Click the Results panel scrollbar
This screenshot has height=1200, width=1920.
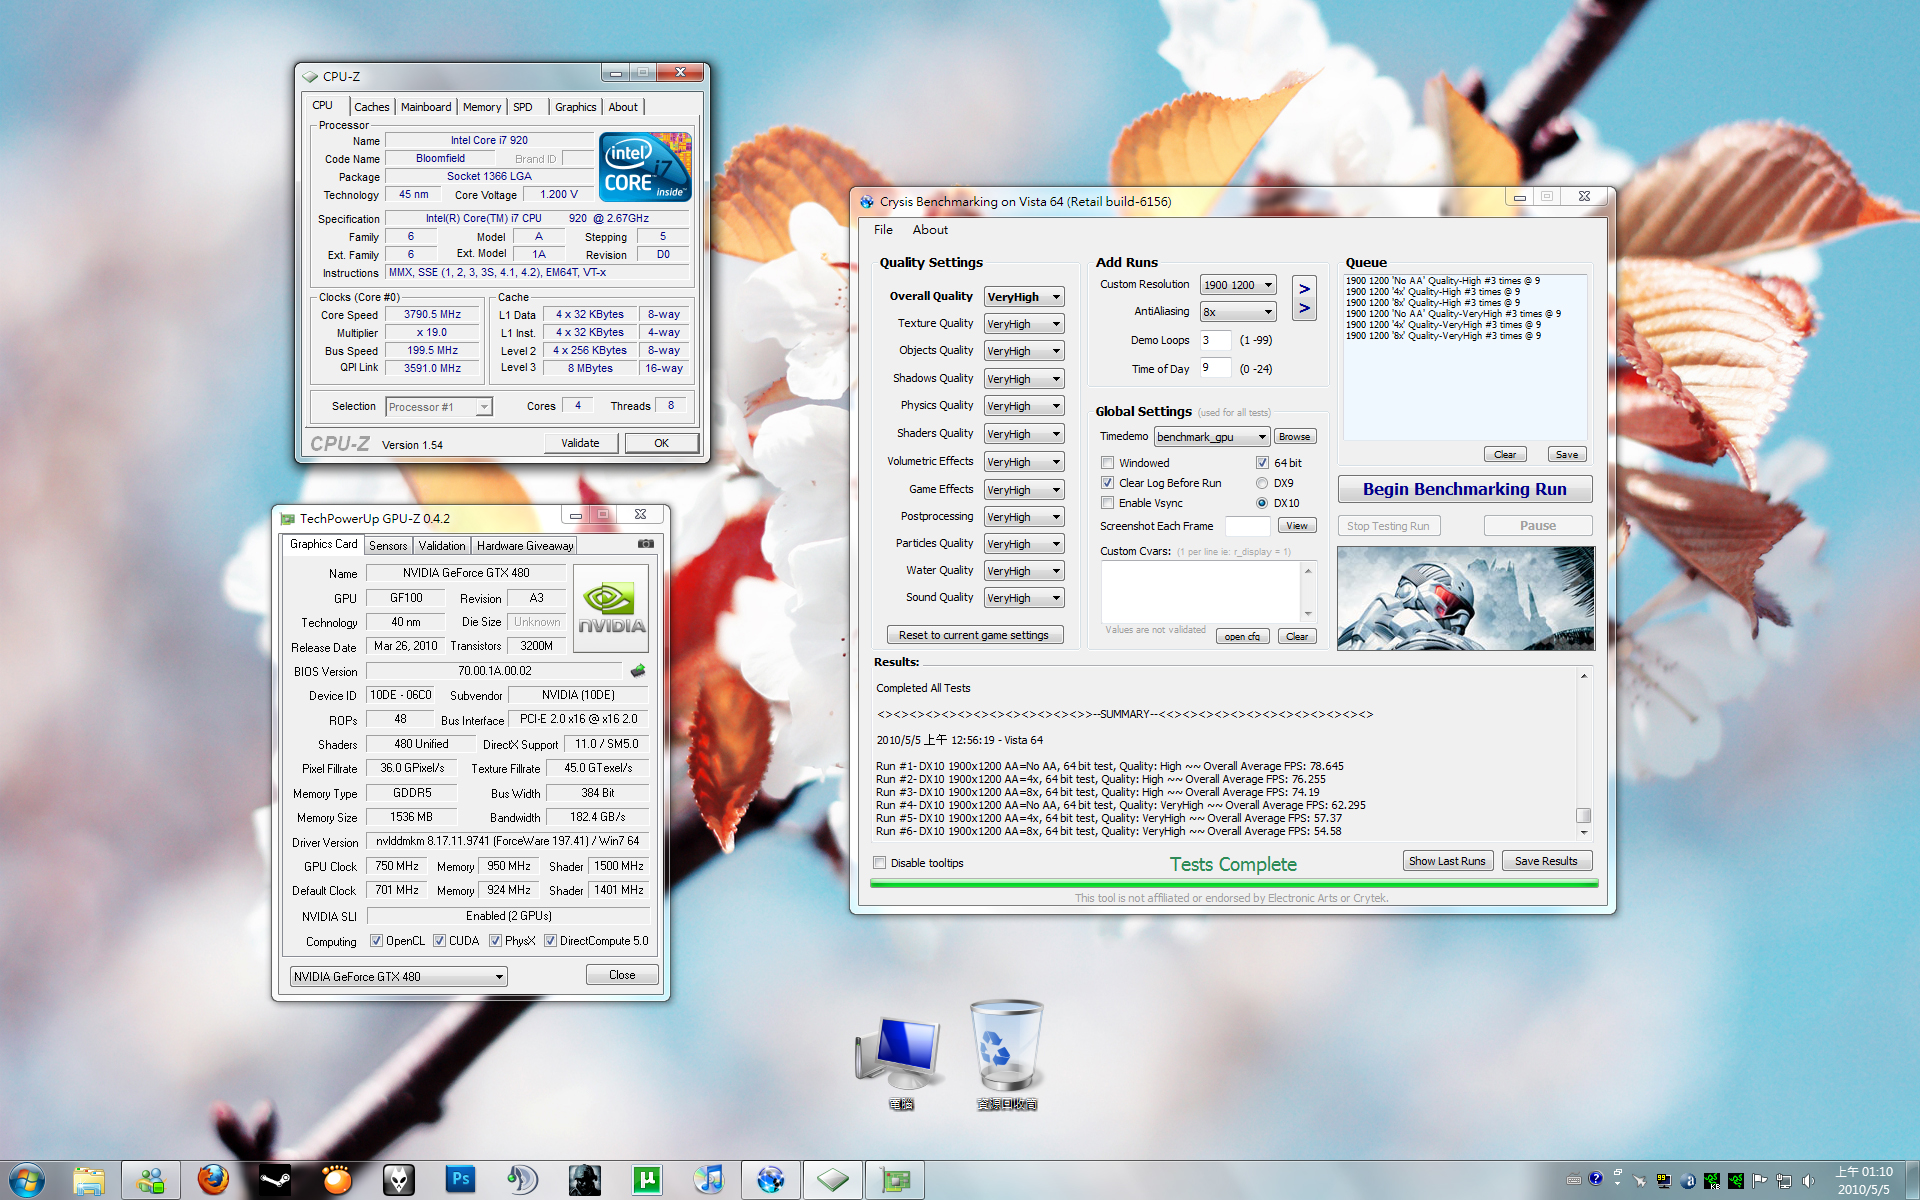1584,755
